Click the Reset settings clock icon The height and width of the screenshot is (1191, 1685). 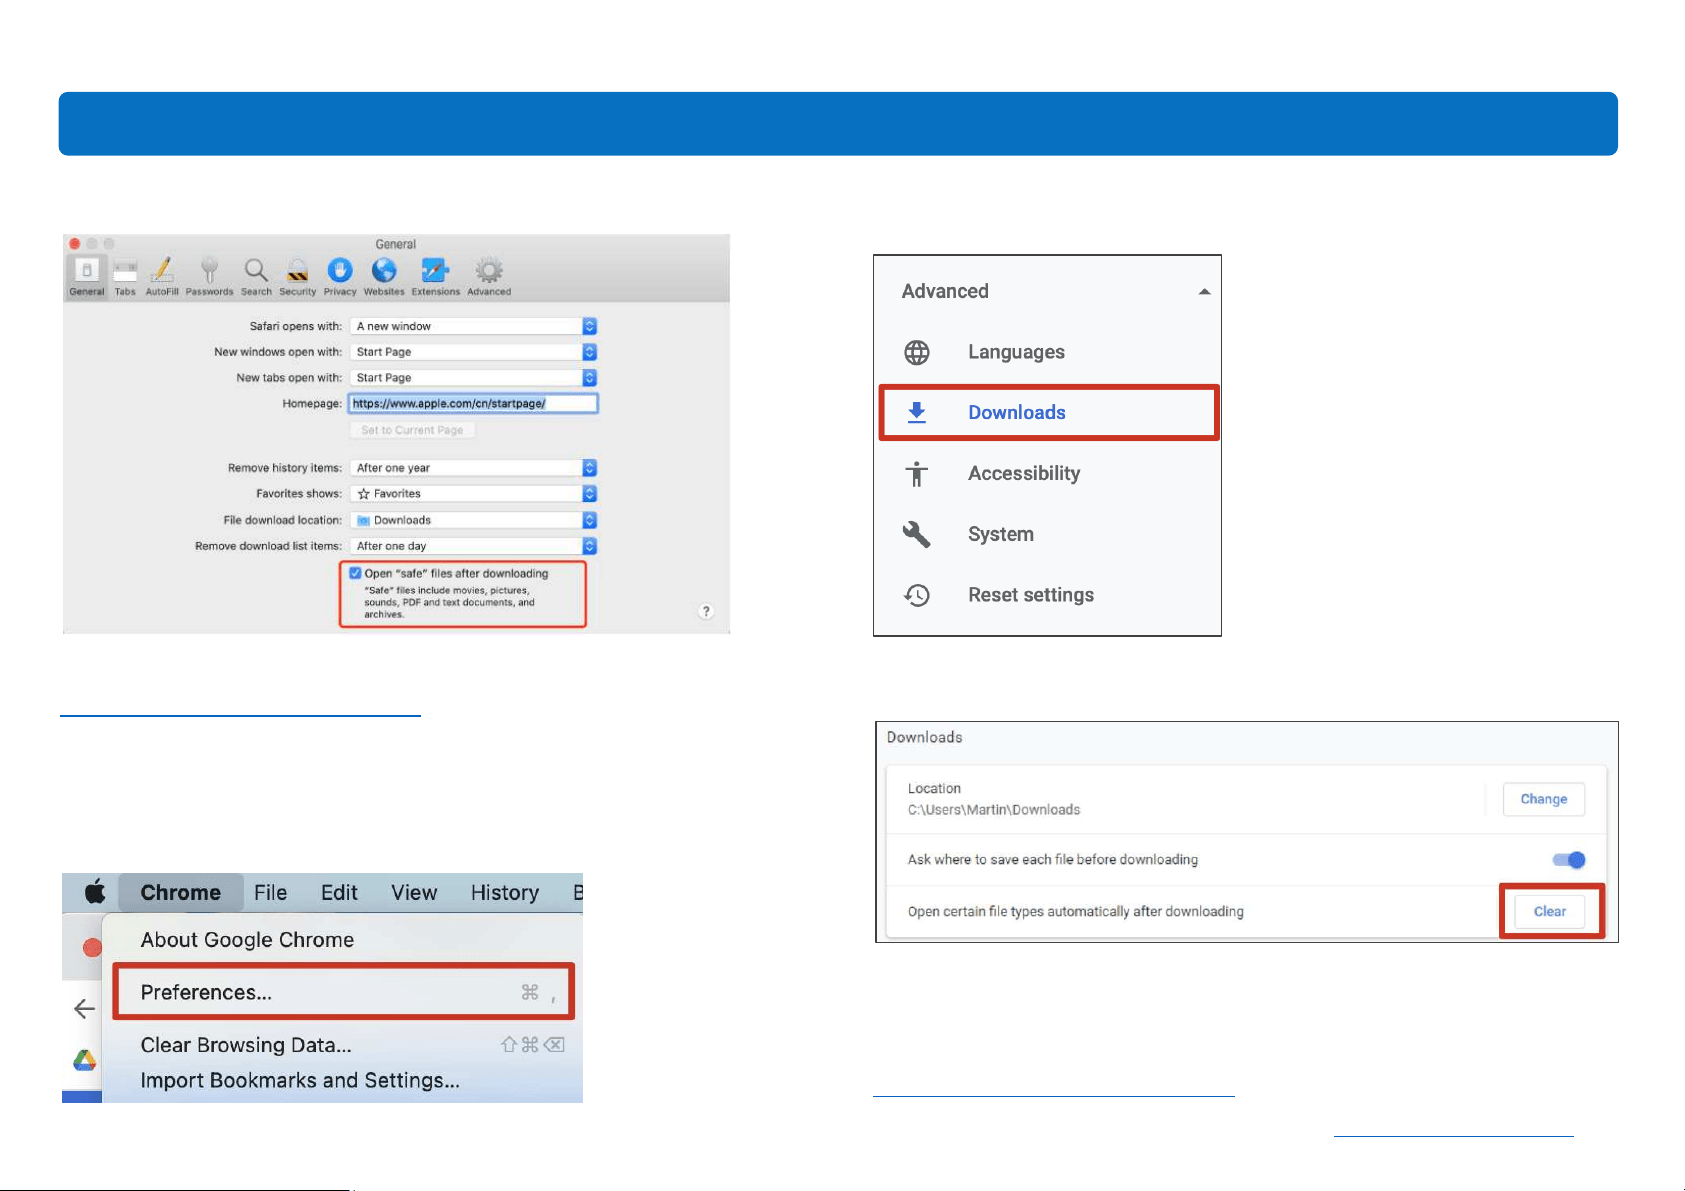pyautogui.click(x=917, y=595)
